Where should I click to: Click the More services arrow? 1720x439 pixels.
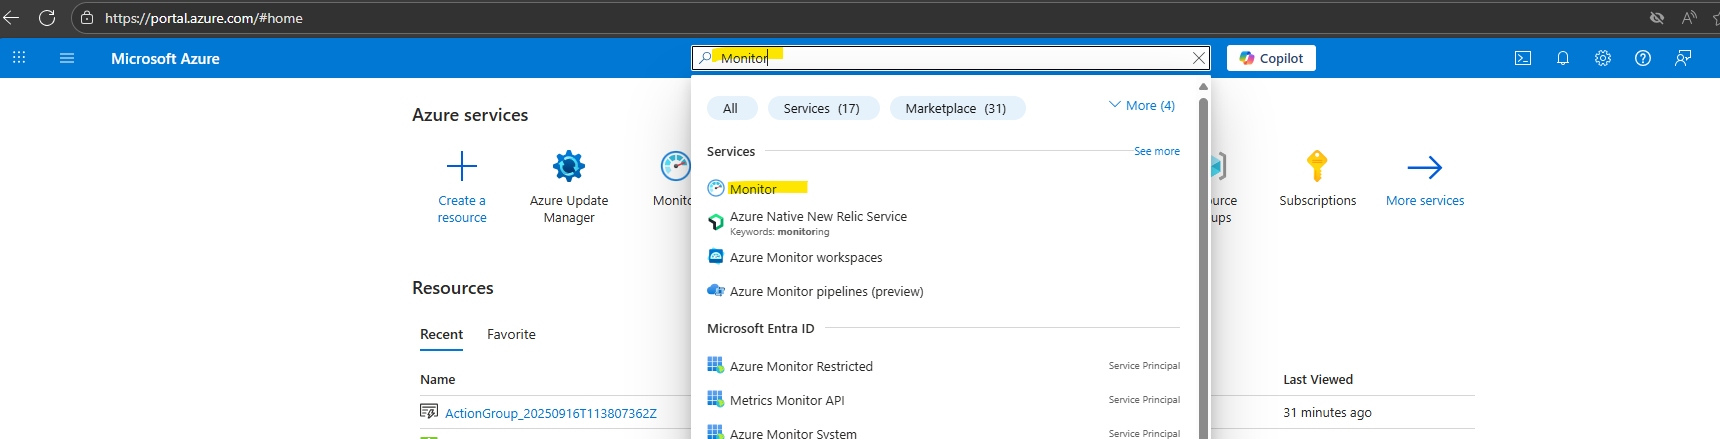tap(1425, 166)
